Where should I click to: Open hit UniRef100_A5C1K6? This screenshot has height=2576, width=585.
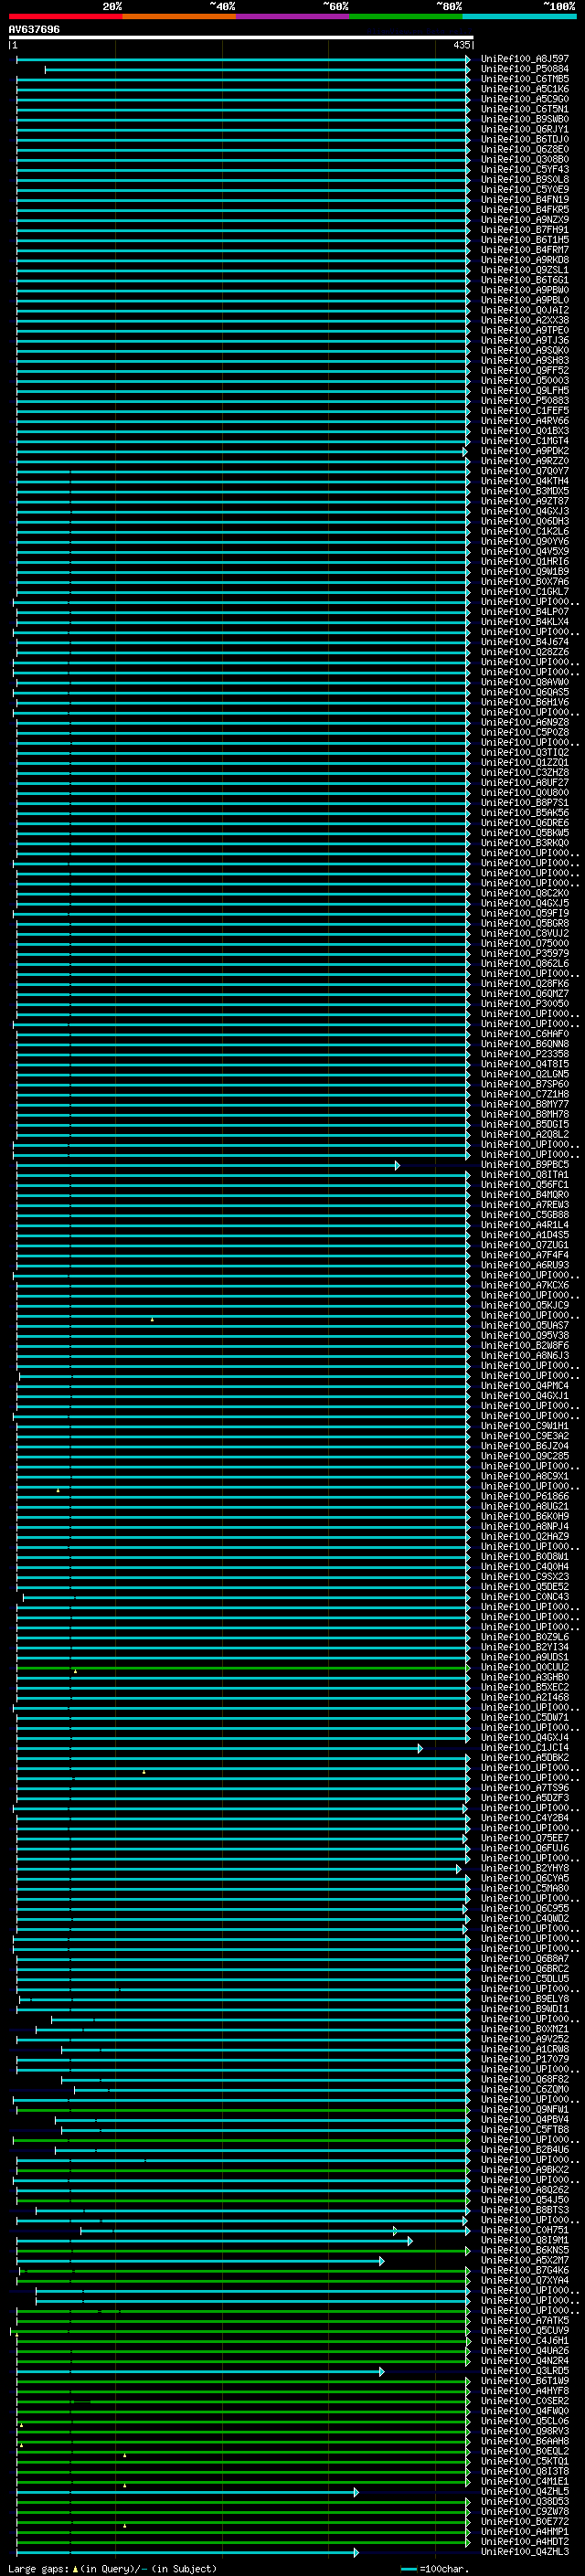tap(524, 89)
